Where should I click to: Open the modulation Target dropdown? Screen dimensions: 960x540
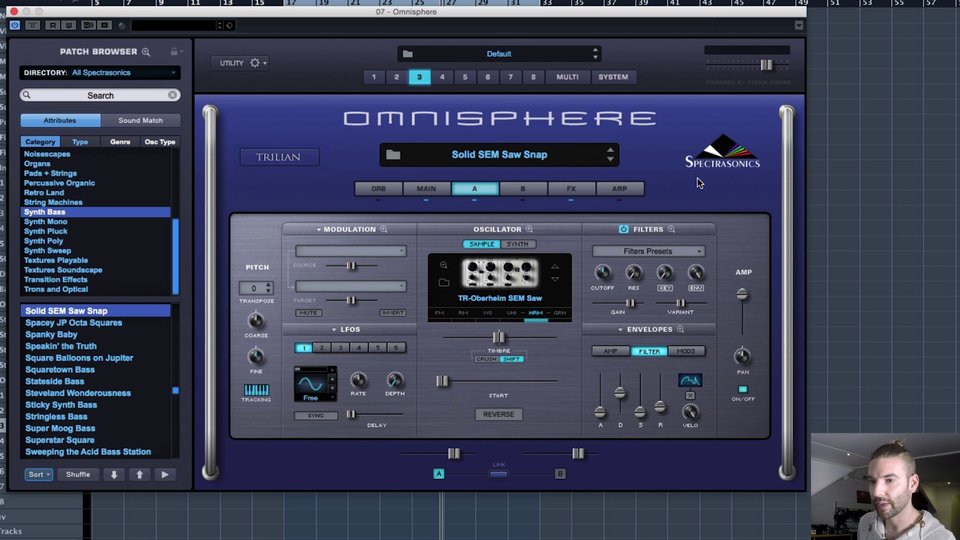click(351, 286)
